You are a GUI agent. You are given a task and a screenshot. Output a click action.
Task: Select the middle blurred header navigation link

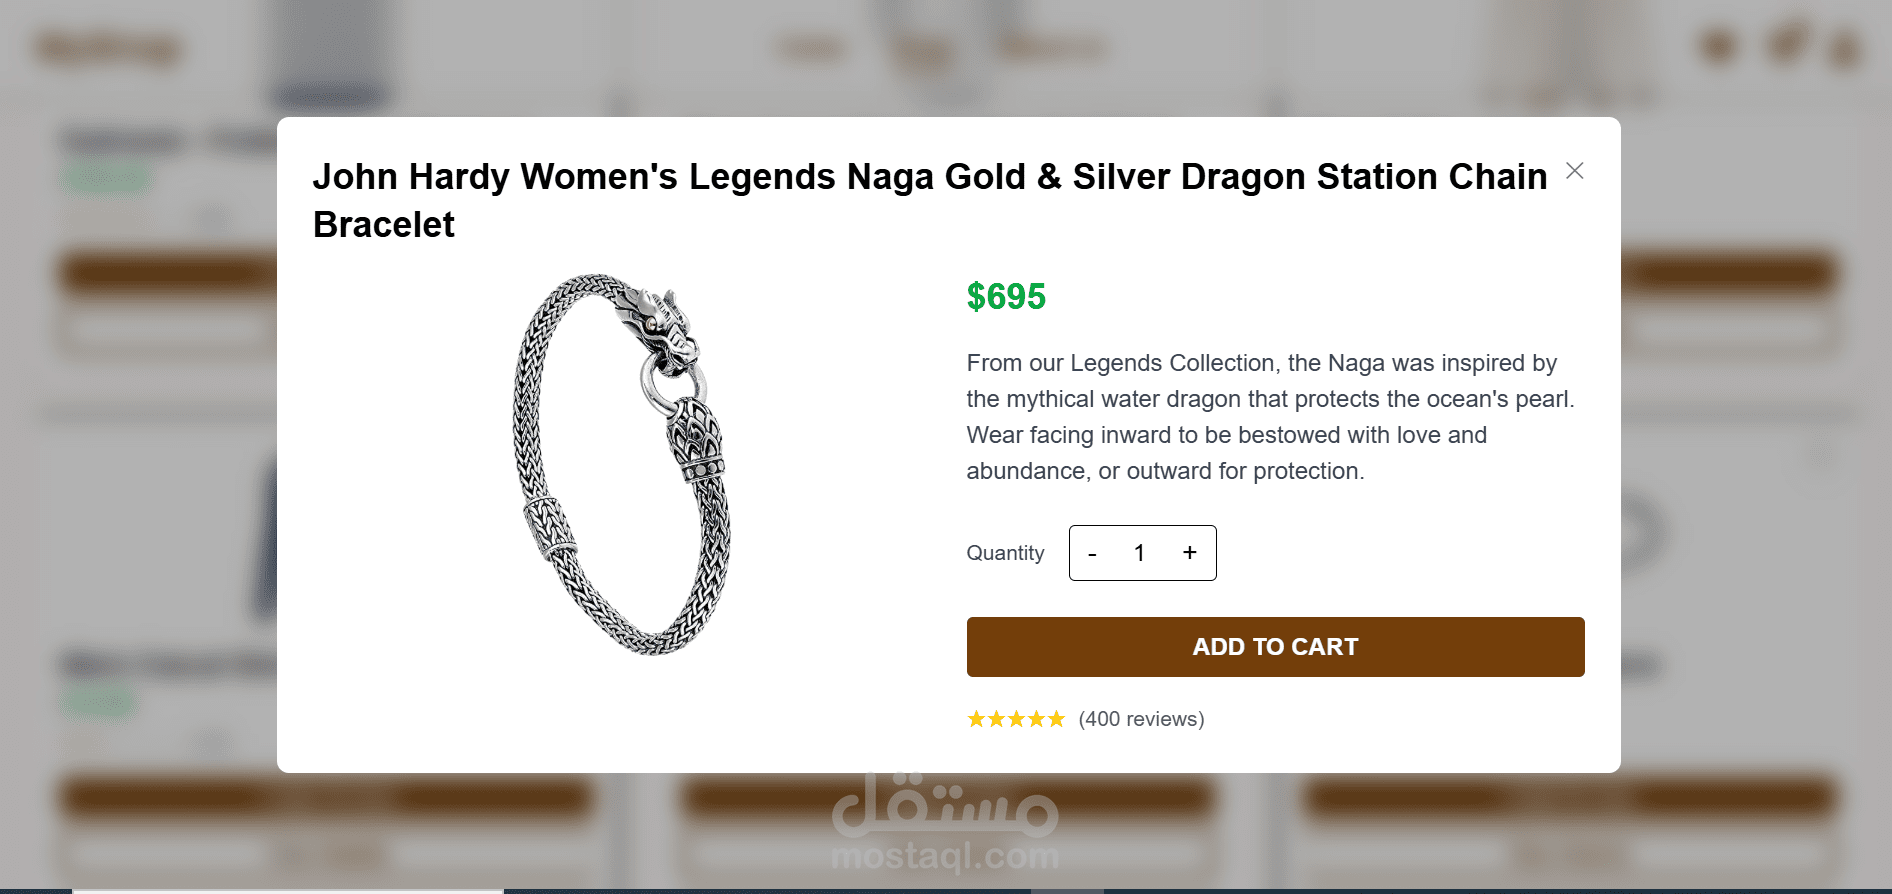pos(924,48)
